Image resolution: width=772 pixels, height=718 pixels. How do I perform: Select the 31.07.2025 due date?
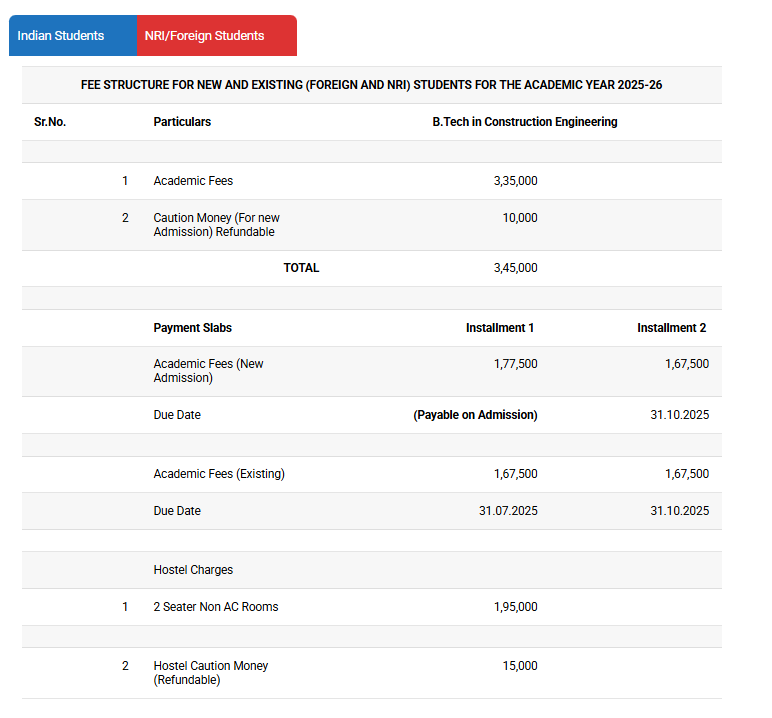tap(508, 511)
